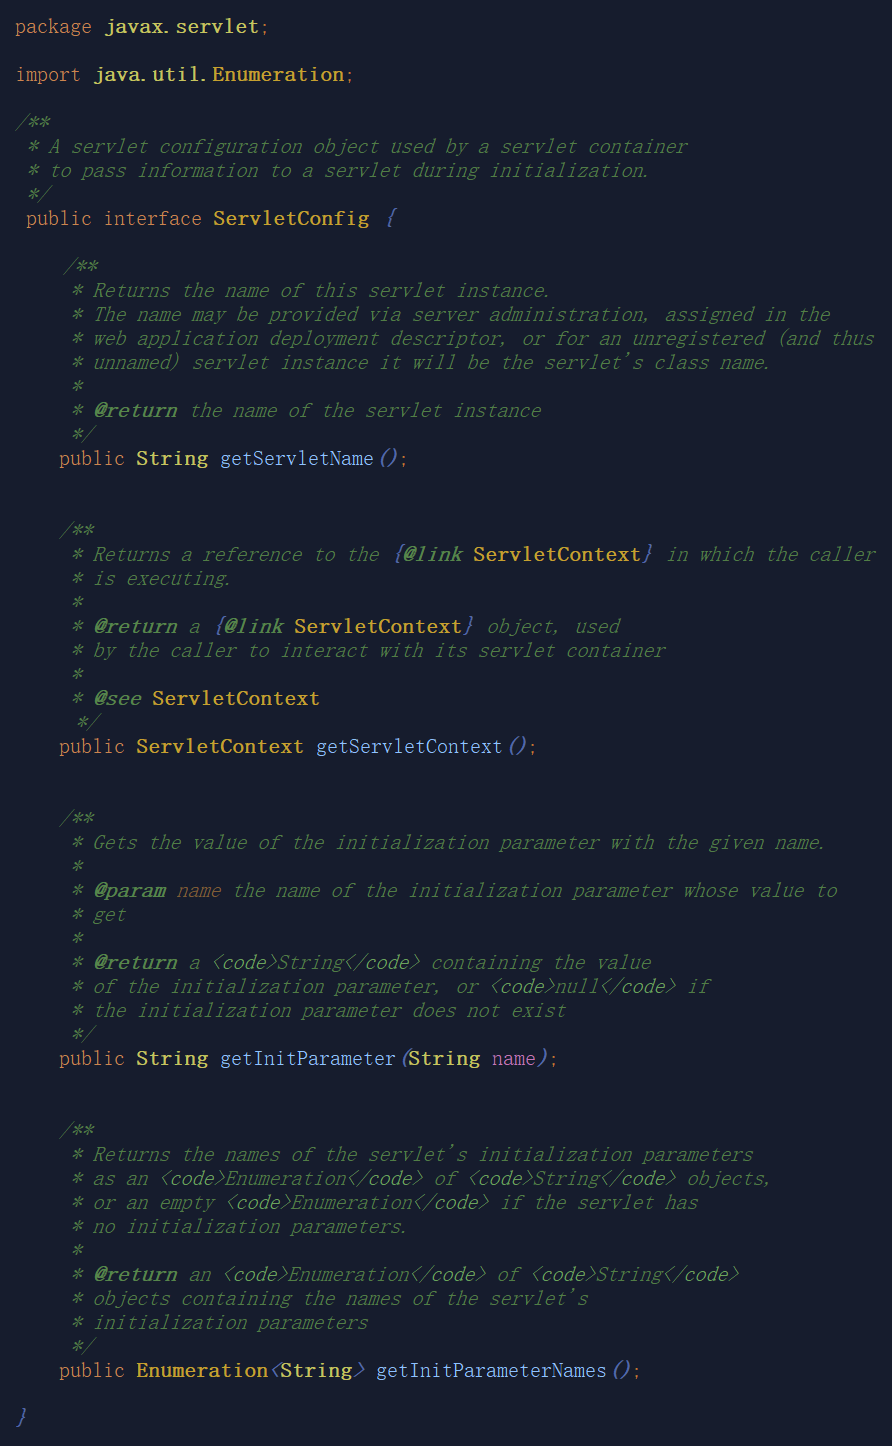The width and height of the screenshot is (892, 1446).
Task: Click the getServletContext method name
Action: click(409, 746)
